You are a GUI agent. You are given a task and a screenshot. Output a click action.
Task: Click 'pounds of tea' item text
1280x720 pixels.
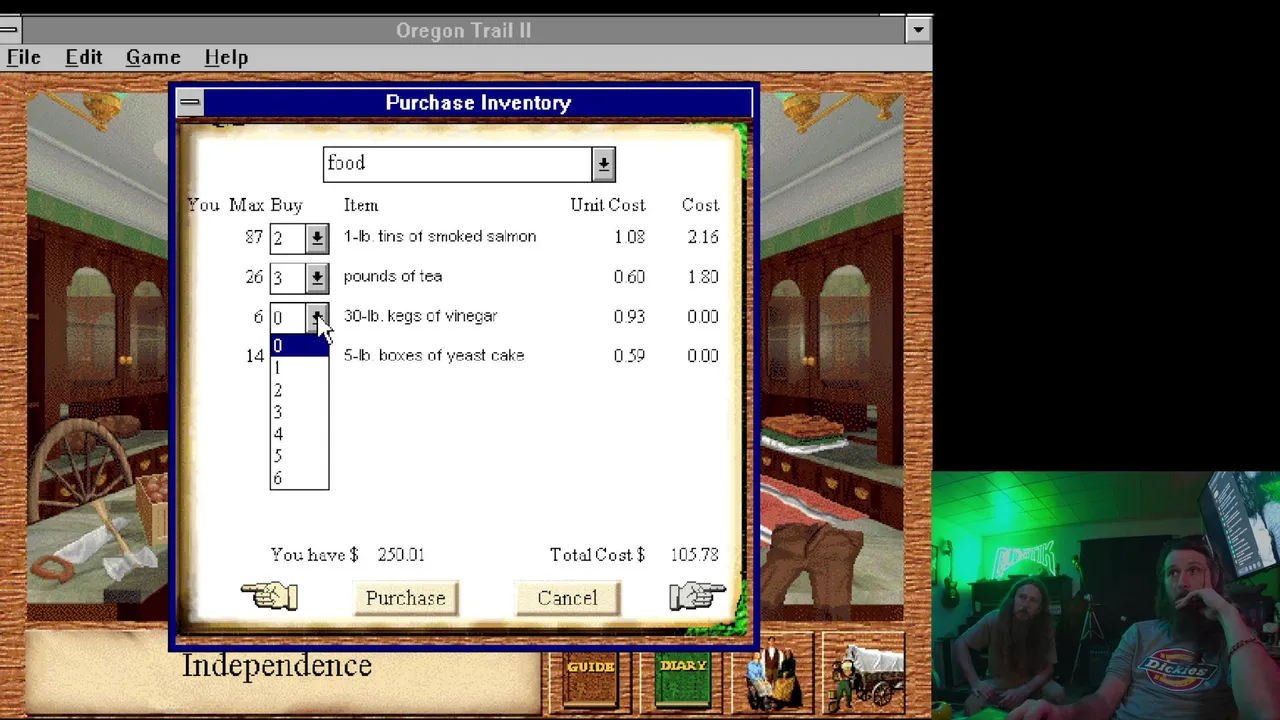393,276
